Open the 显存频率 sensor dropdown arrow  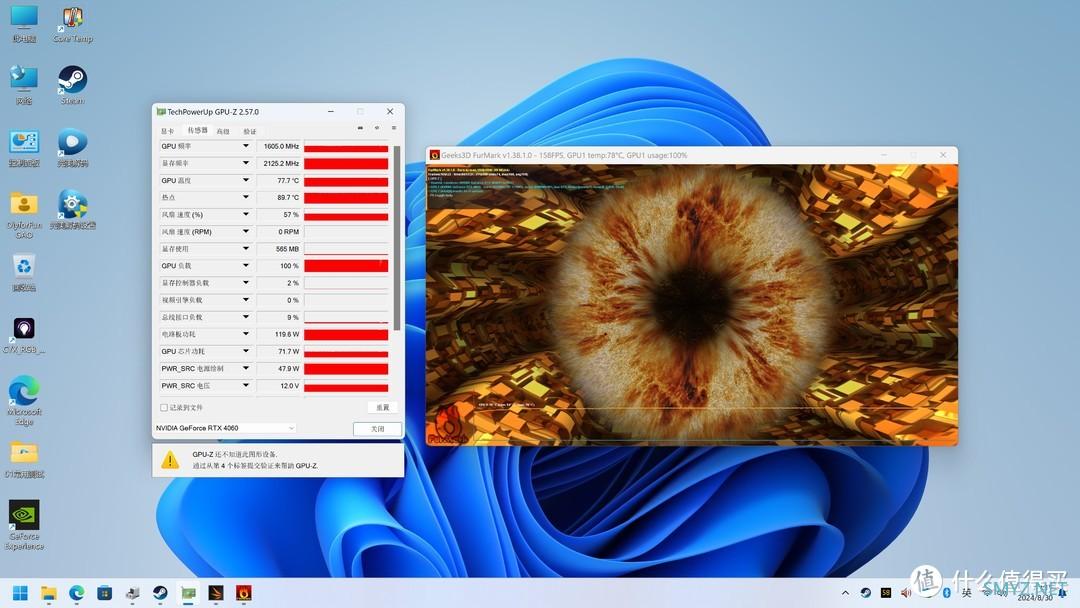[x=245, y=163]
